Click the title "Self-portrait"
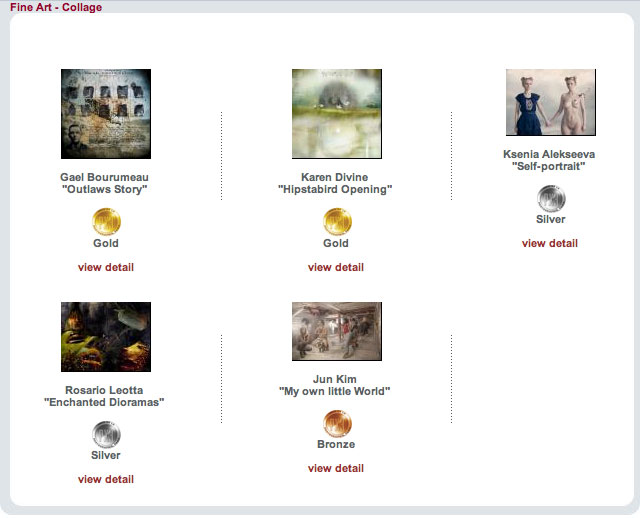 549,166
